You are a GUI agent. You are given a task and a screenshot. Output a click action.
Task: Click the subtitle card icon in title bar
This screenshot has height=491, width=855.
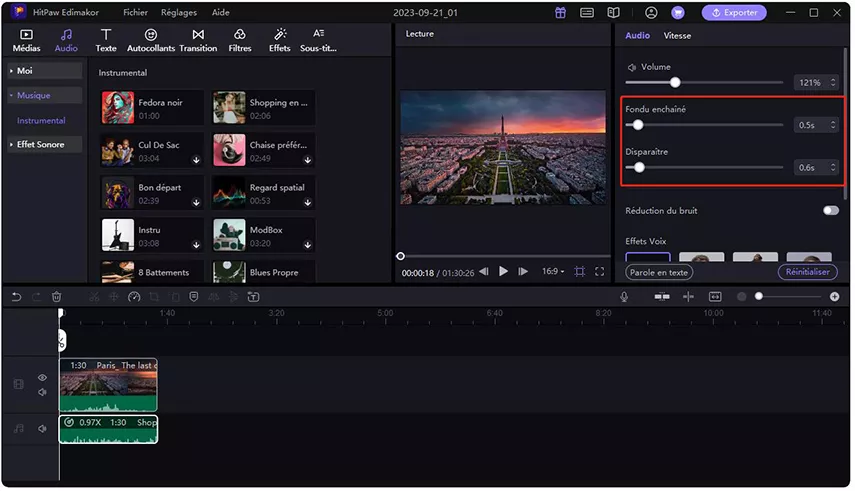click(587, 13)
